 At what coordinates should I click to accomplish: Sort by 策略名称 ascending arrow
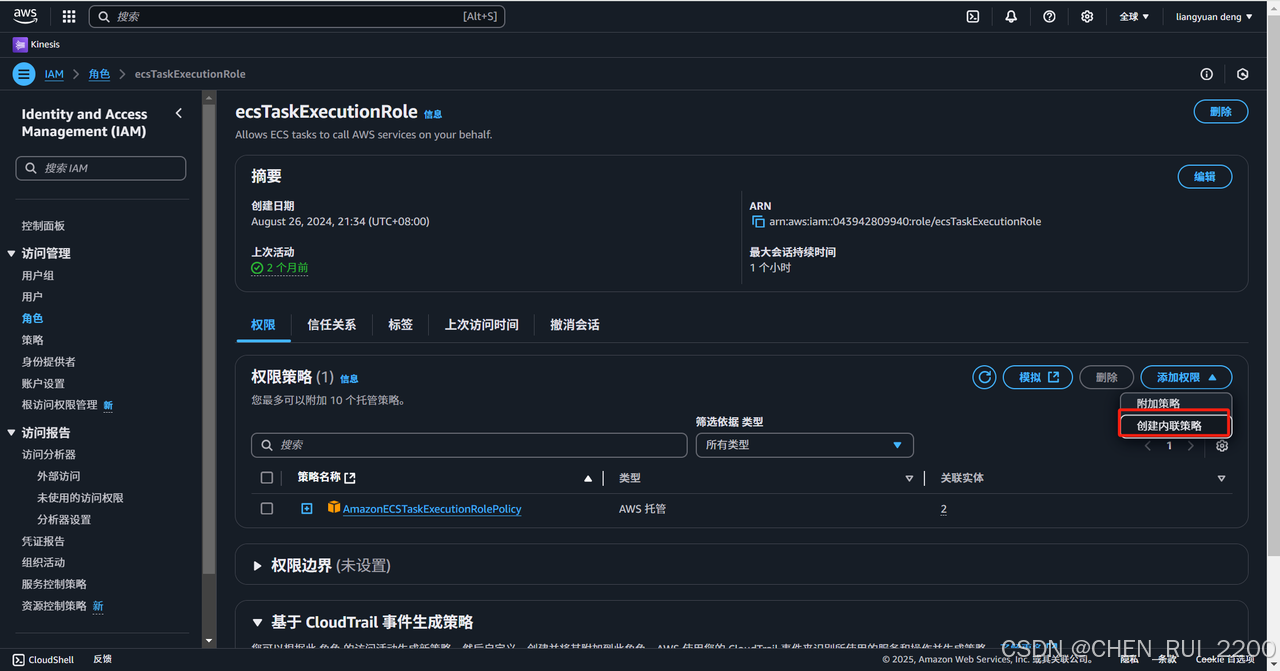click(x=588, y=479)
